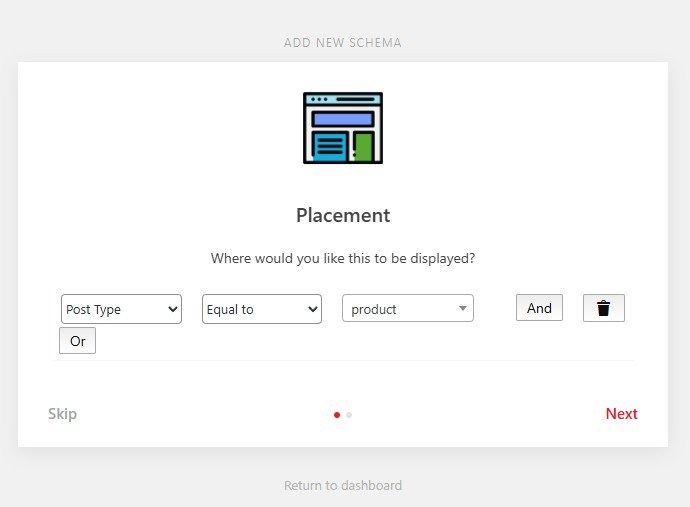This screenshot has width=690, height=507.
Task: Click the chevron on the Equal to select
Action: click(x=312, y=309)
